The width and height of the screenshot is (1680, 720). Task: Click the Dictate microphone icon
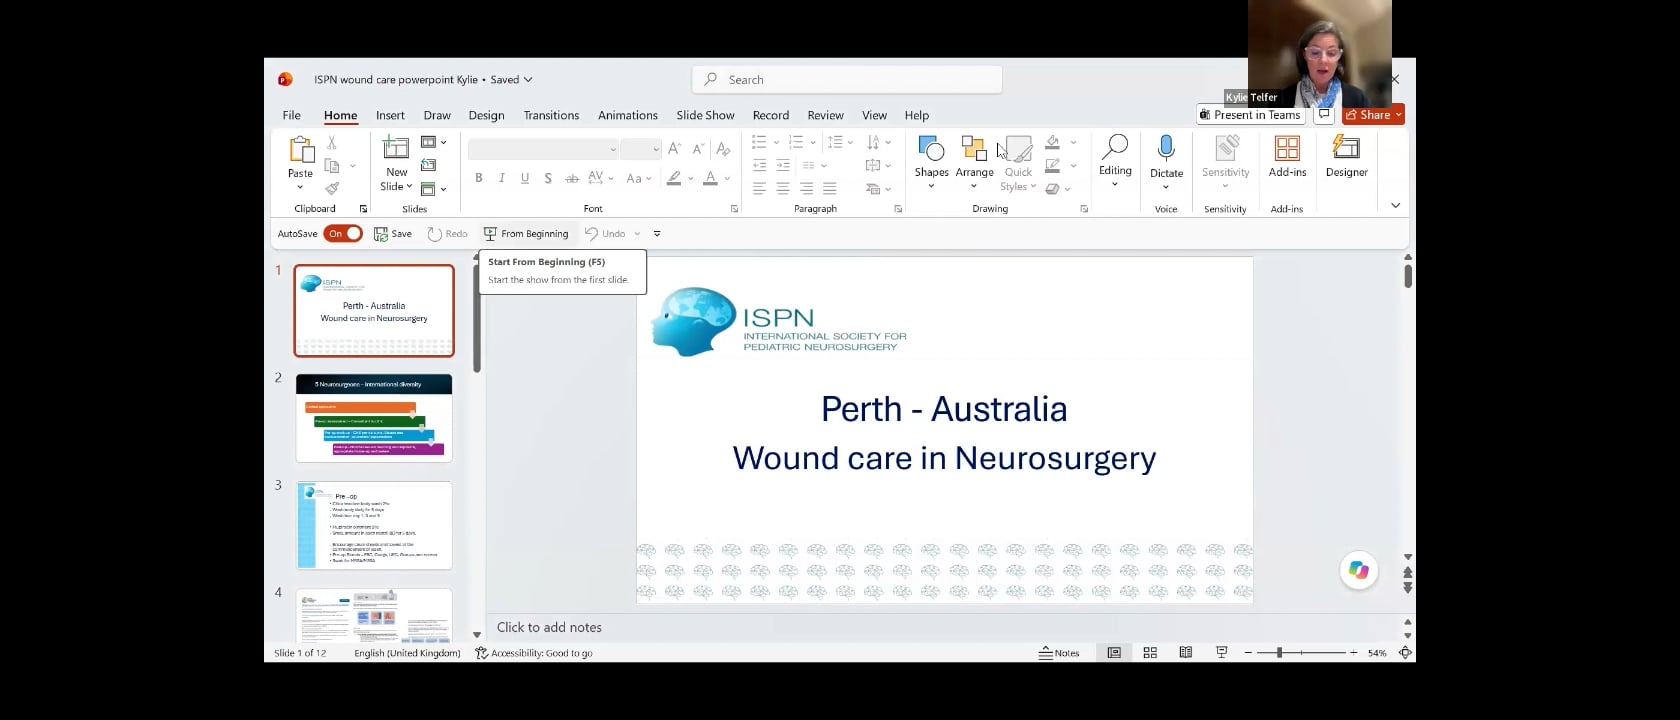click(1166, 149)
